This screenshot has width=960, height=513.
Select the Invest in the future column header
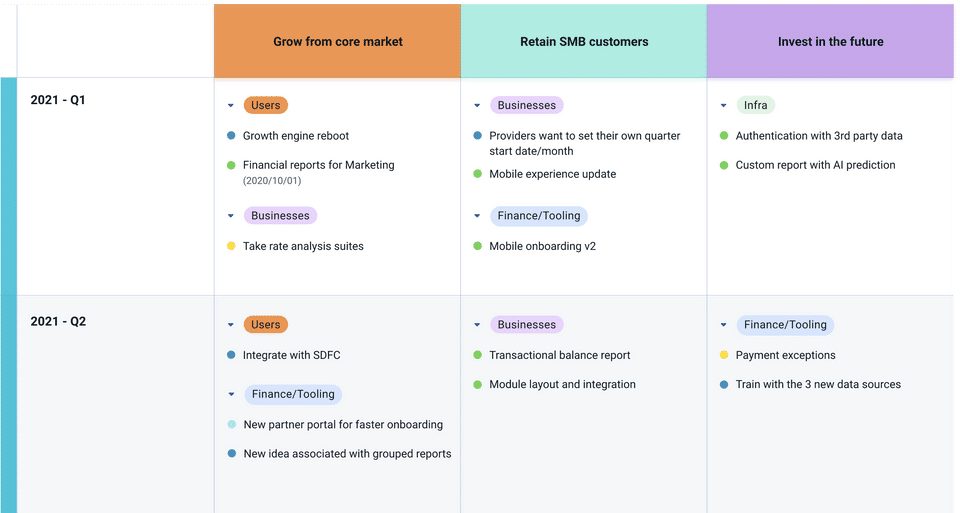(x=830, y=42)
